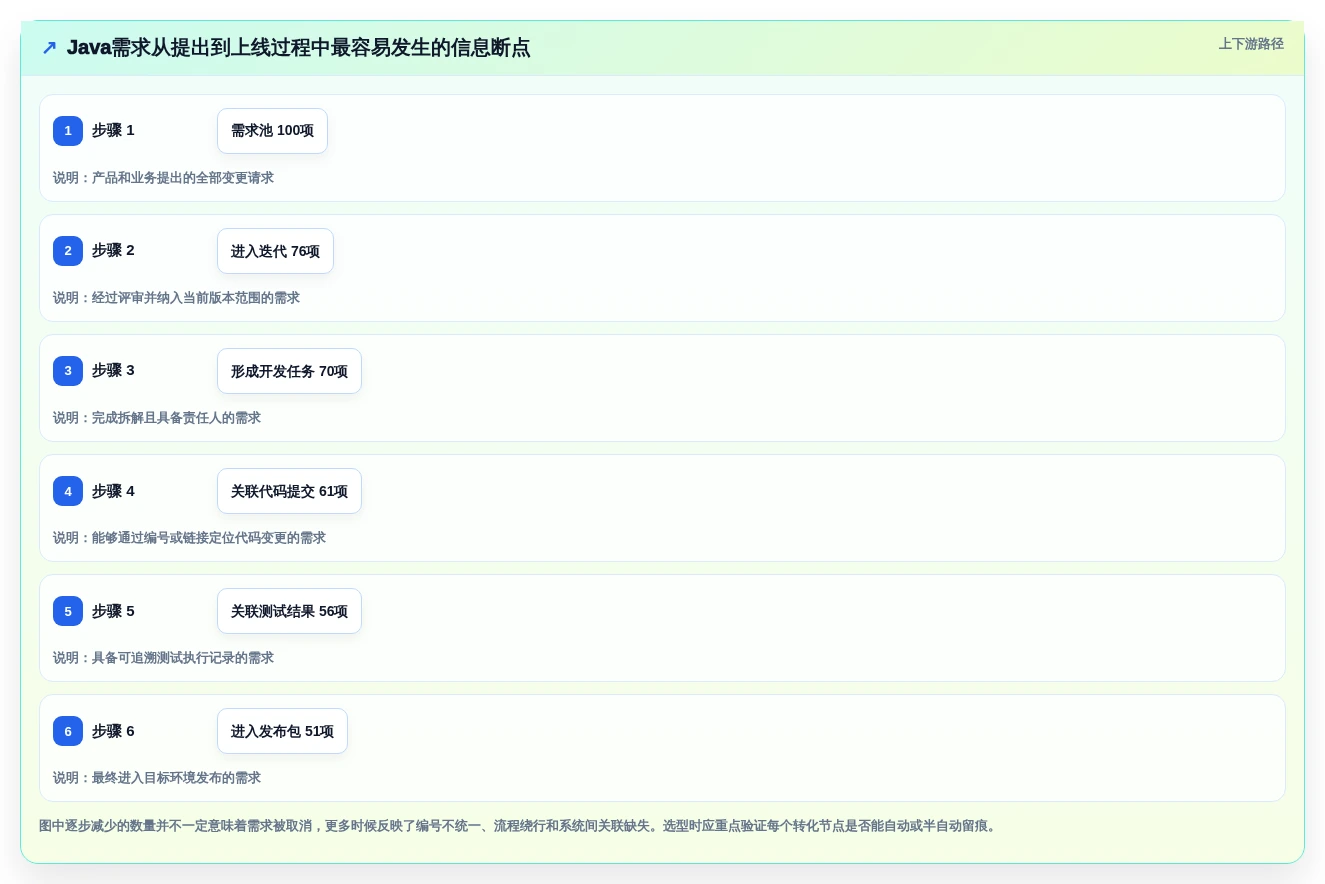This screenshot has height=884, width=1325.
Task: Click the number 3 step badge
Action: tap(68, 371)
